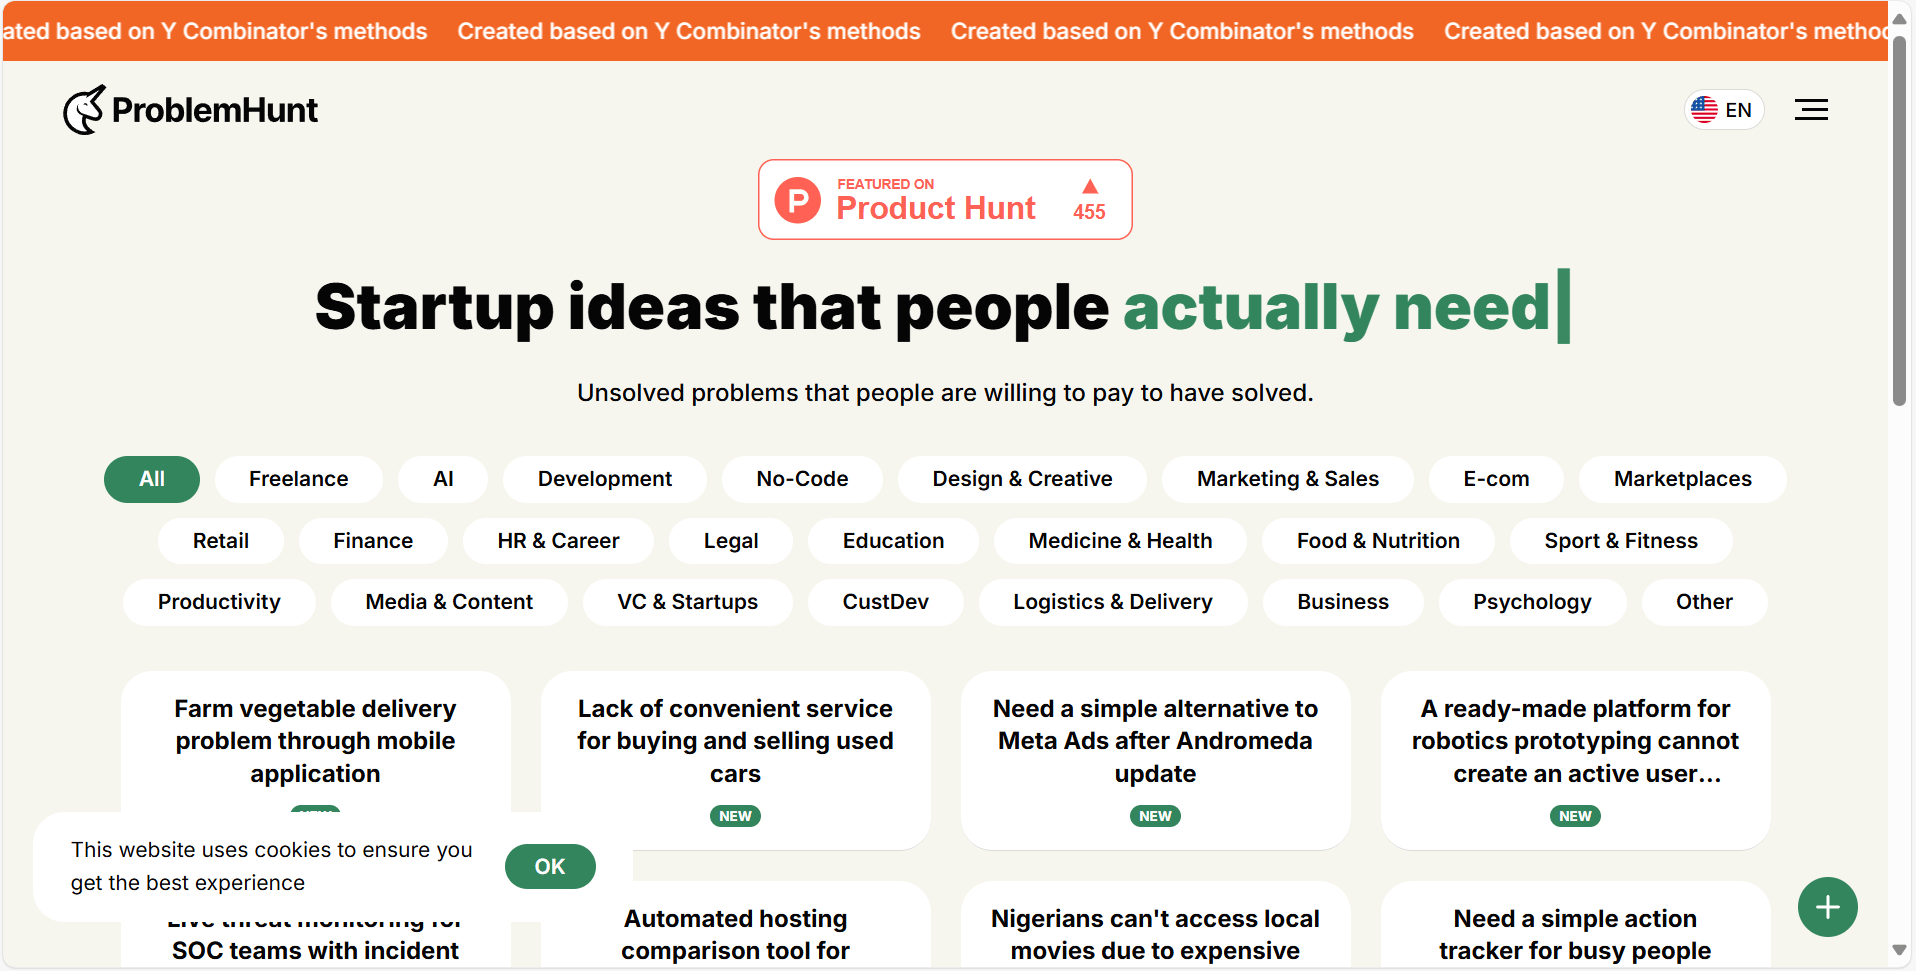Click the page vertical scrollbar thumb
The width and height of the screenshot is (1916, 971).
point(1899,220)
